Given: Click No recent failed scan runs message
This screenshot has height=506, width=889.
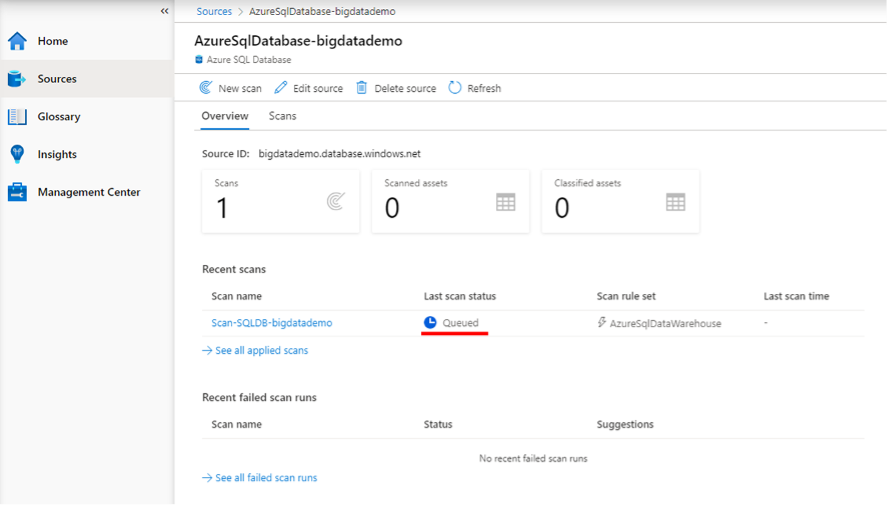Looking at the screenshot, I should [533, 458].
